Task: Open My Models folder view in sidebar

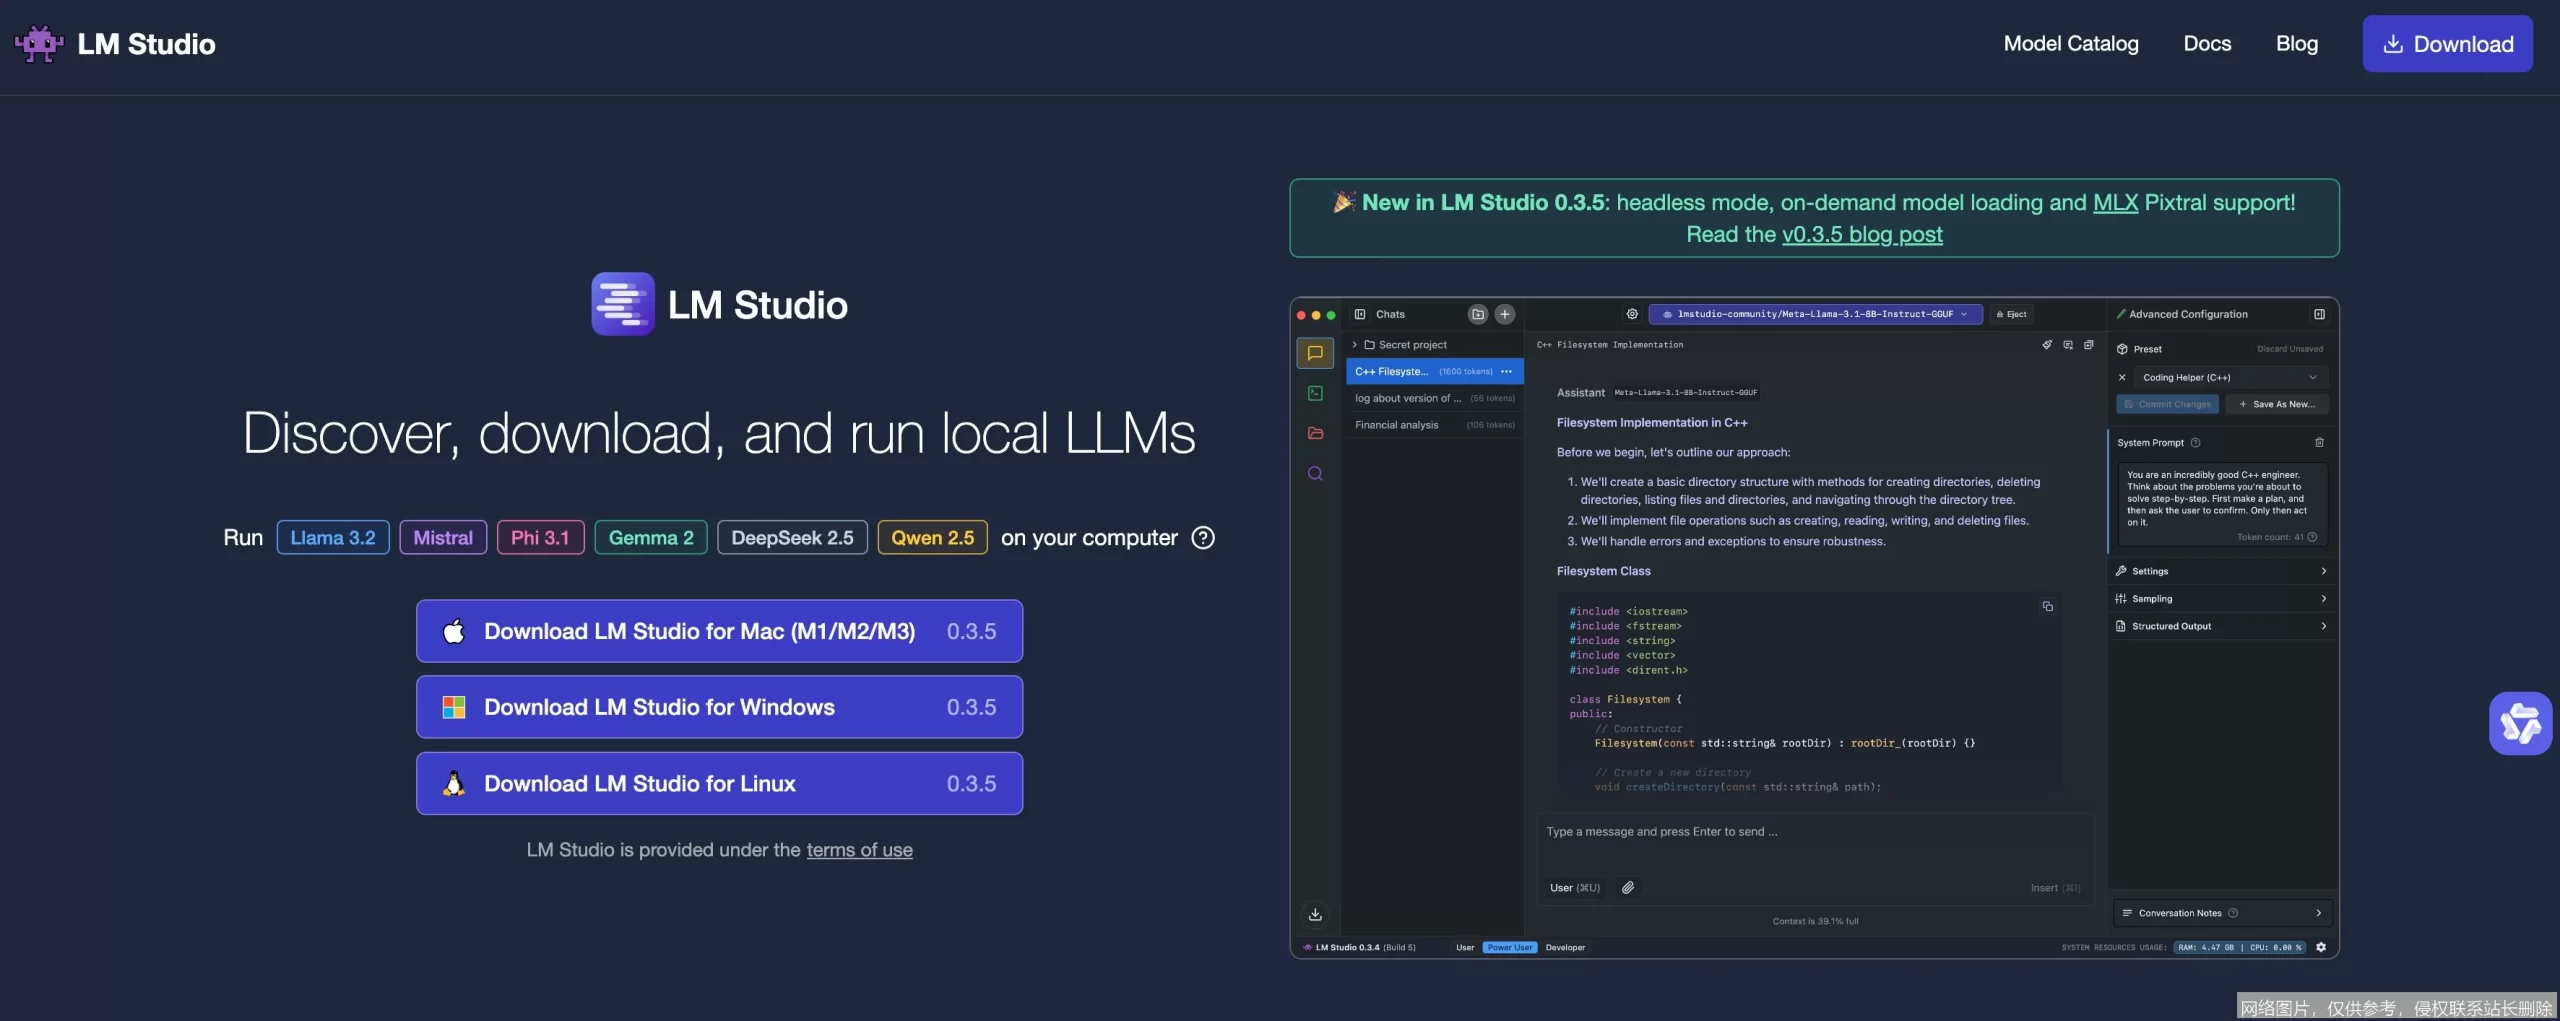Action: (x=1315, y=433)
